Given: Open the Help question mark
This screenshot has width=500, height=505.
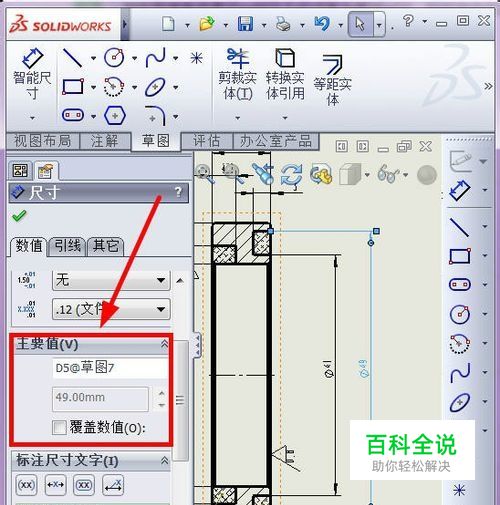Looking at the screenshot, I should point(408,22).
